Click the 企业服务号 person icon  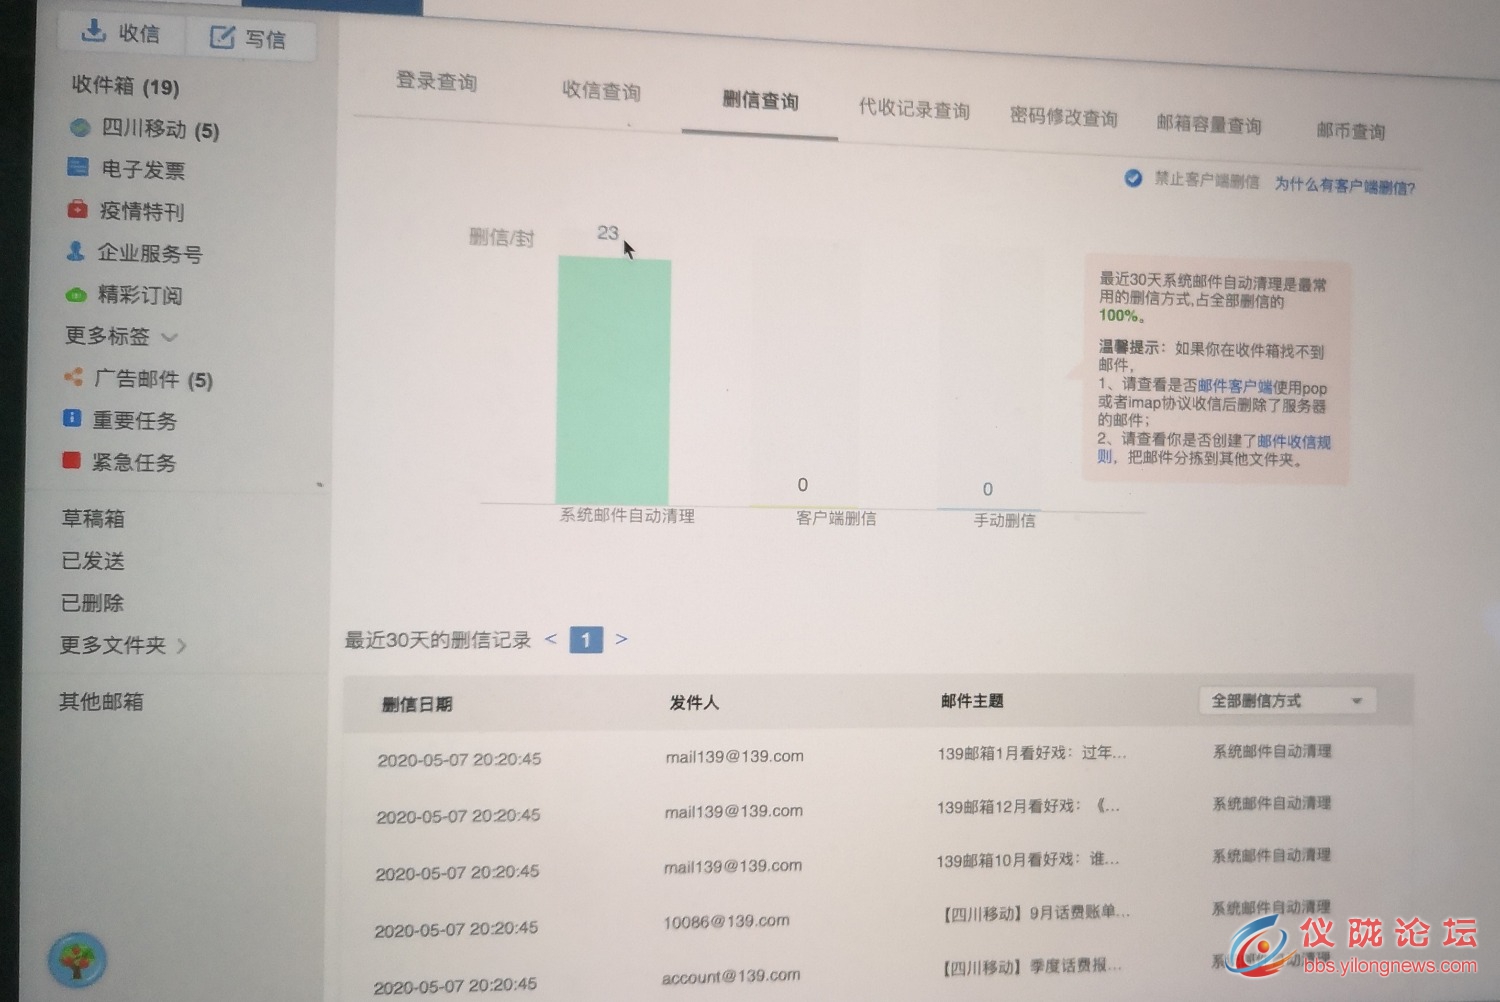point(75,251)
